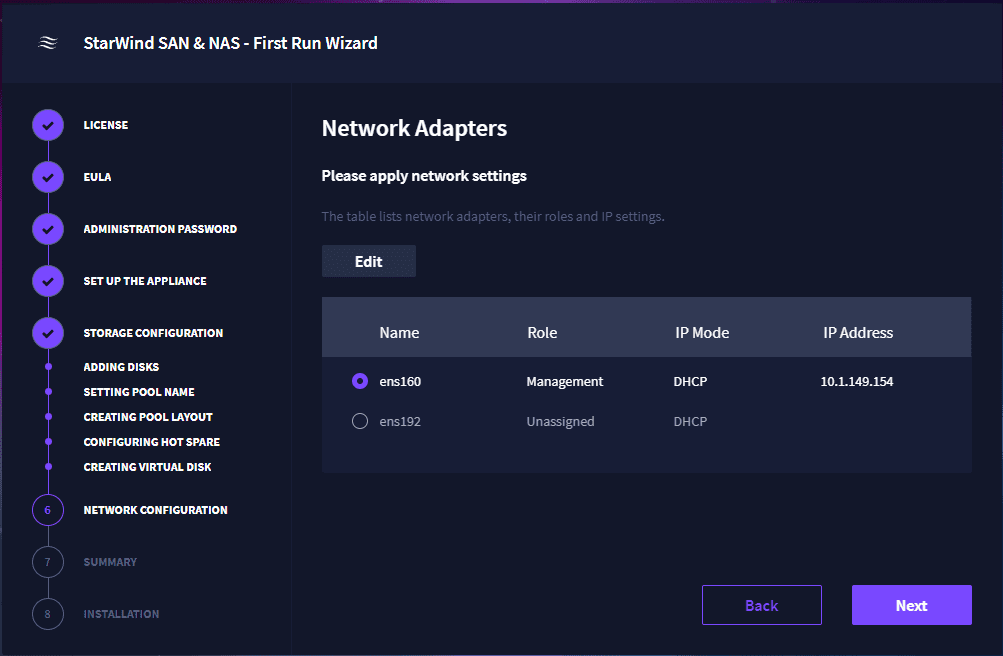The height and width of the screenshot is (656, 1003).
Task: Click the EULA step checkmark icon
Action: pyautogui.click(x=48, y=177)
